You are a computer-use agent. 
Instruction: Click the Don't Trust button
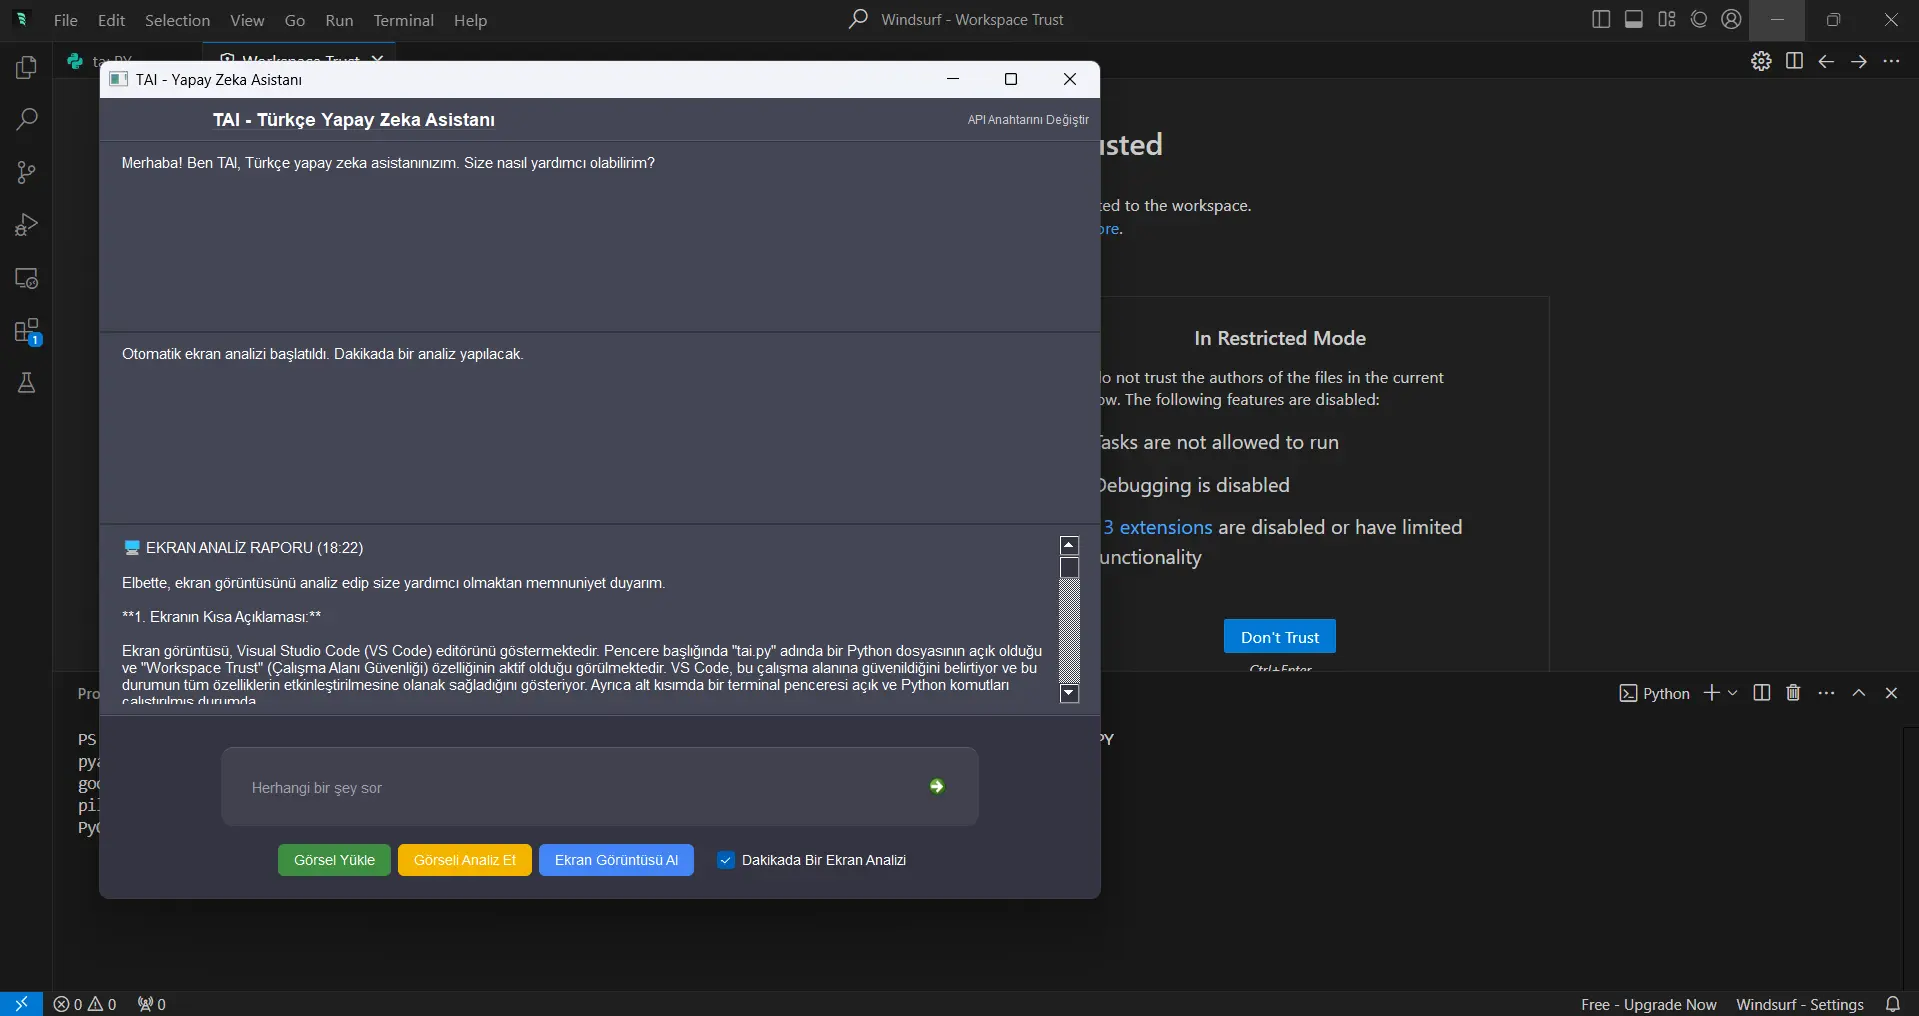[x=1280, y=637]
